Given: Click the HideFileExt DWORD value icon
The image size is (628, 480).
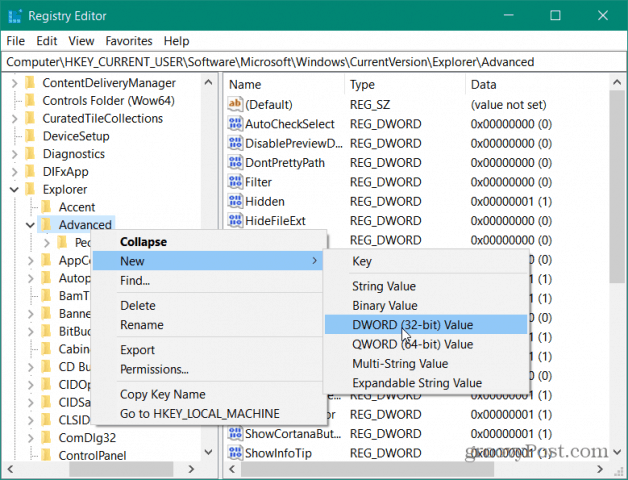Looking at the screenshot, I should [x=235, y=220].
